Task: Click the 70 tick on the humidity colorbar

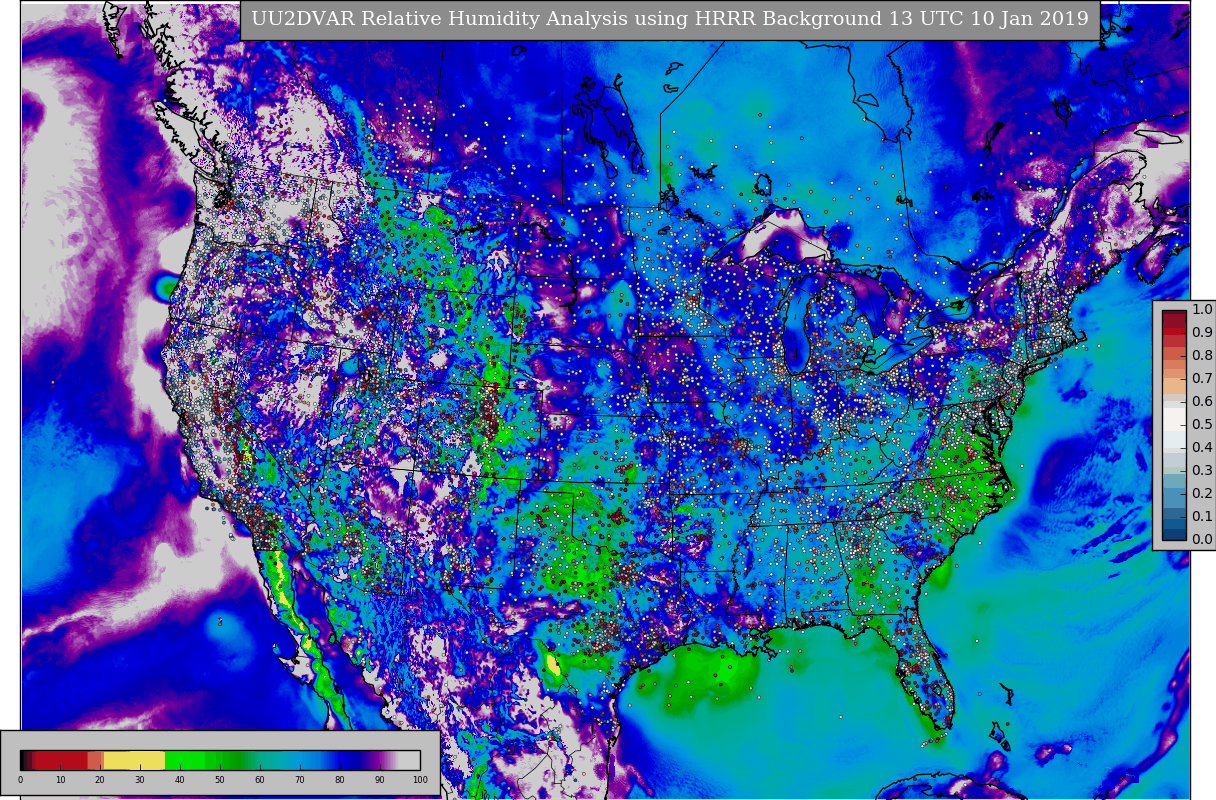Action: pos(300,780)
